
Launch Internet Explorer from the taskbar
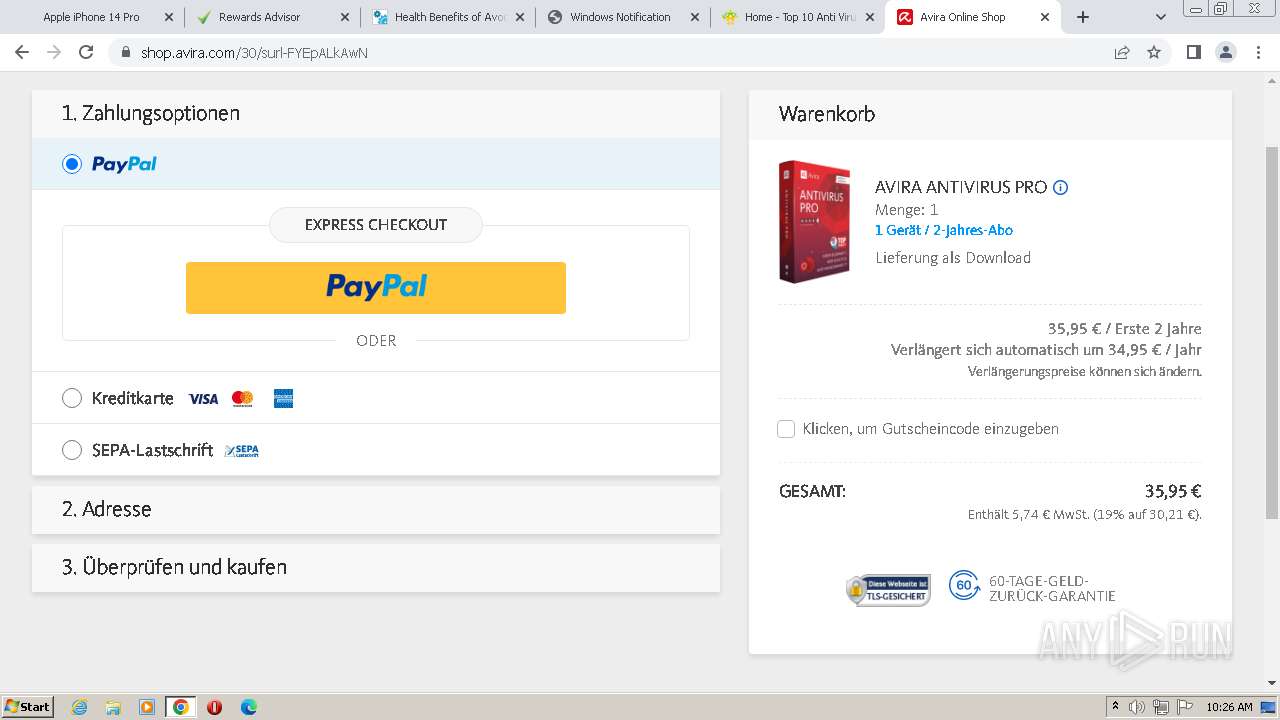[x=80, y=707]
